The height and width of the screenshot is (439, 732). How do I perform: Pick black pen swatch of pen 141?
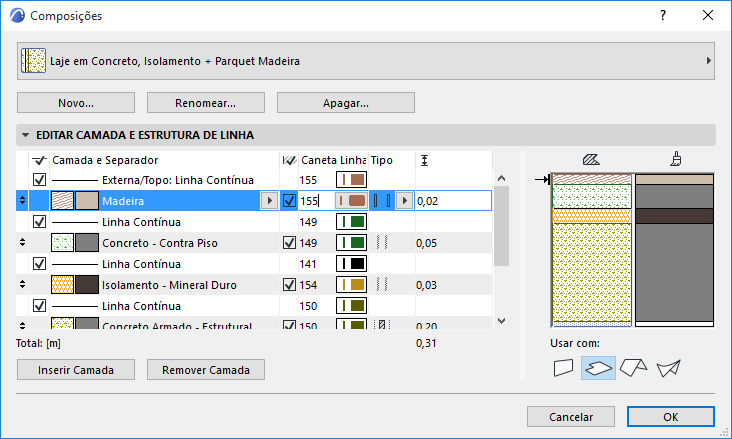click(x=351, y=264)
